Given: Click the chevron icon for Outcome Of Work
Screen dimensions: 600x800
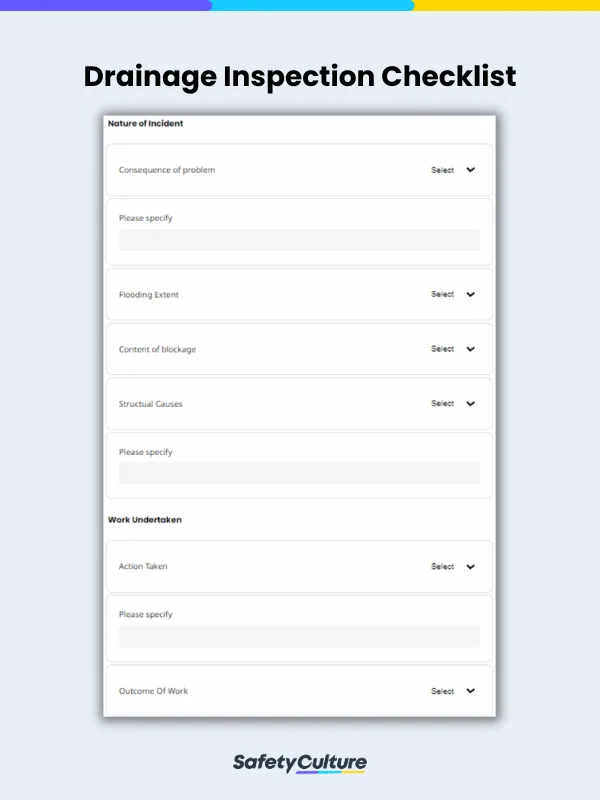Looking at the screenshot, I should pos(470,691).
